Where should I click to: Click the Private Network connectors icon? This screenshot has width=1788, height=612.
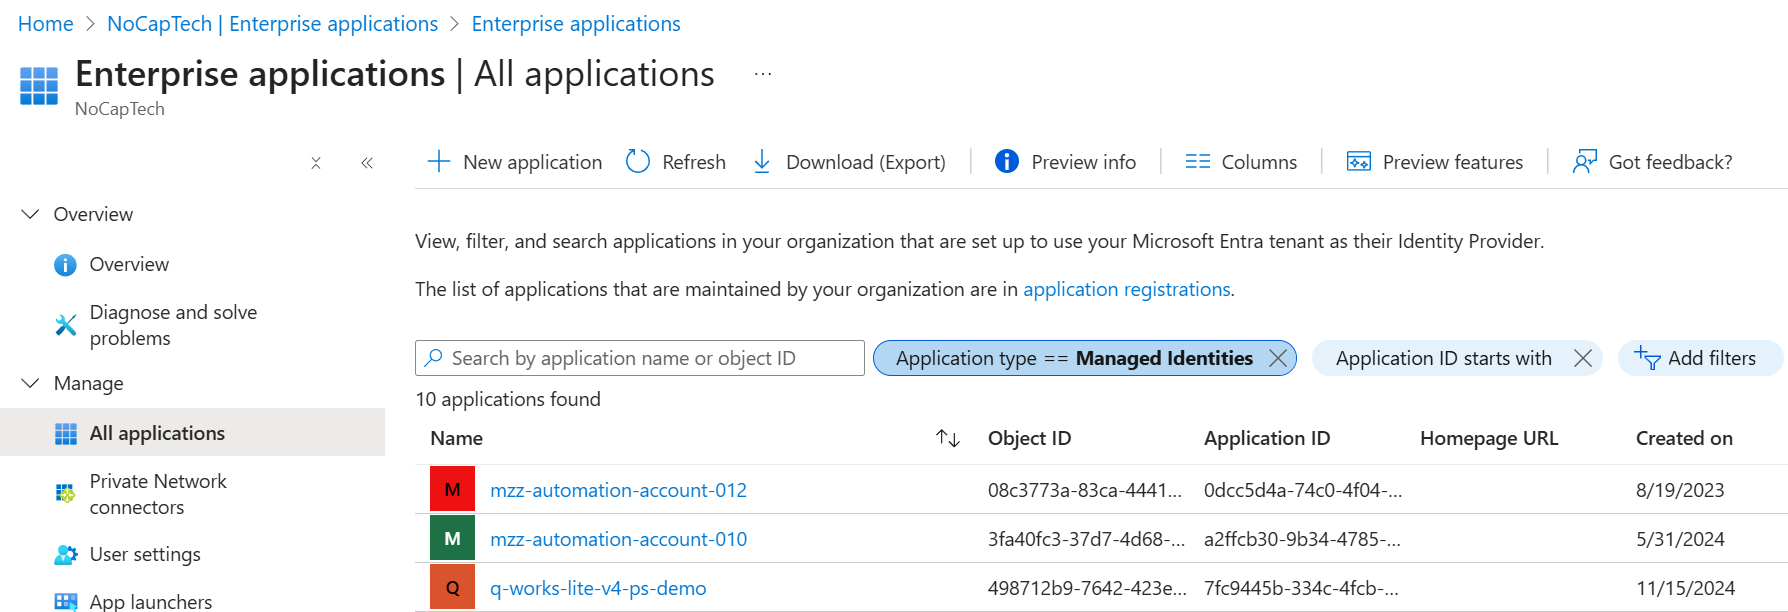tap(66, 493)
